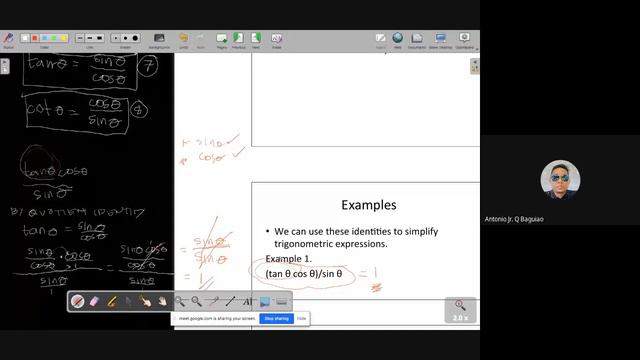Click the 2.0x zoom indicator
The image size is (640, 360).
pyautogui.click(x=460, y=310)
